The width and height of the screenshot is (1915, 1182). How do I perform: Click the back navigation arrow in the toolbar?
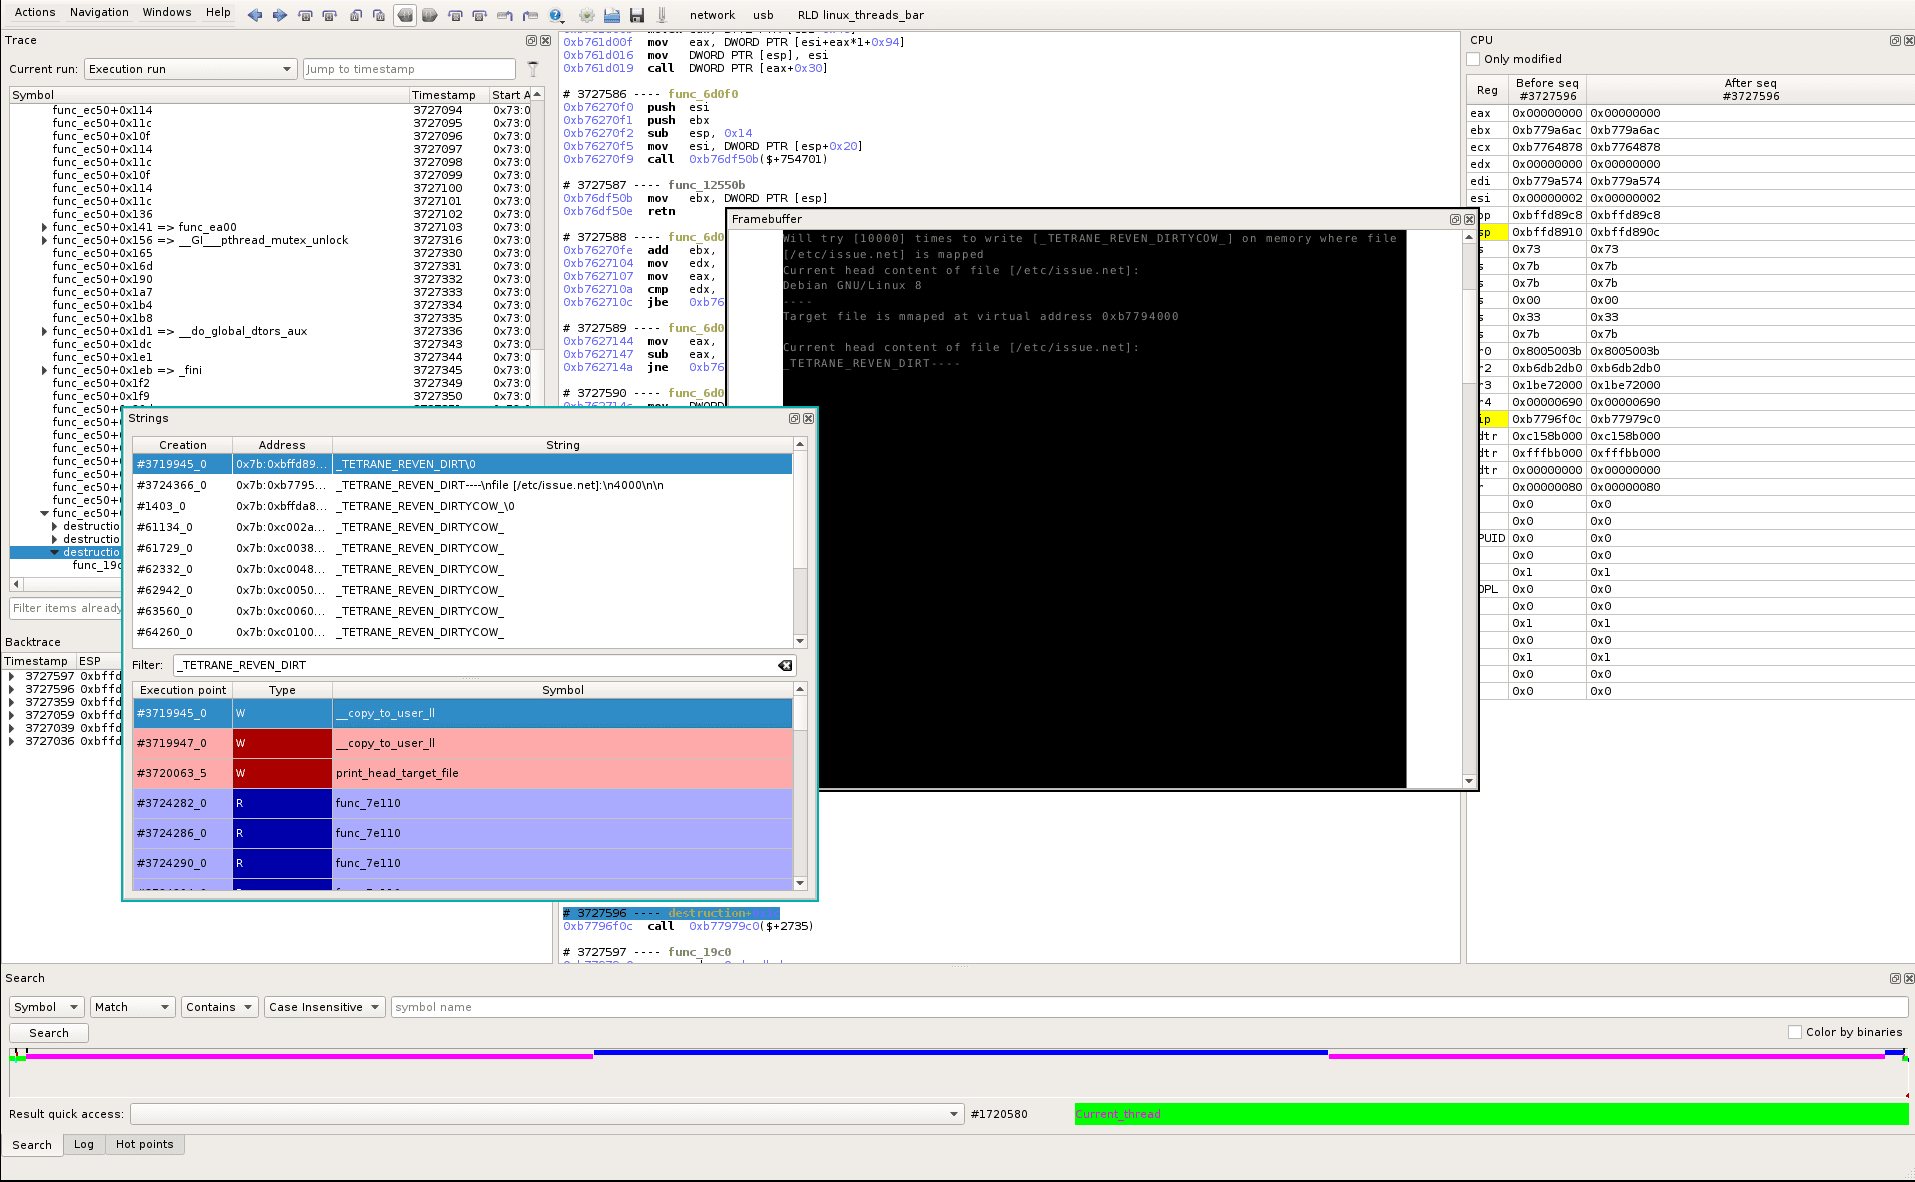click(256, 15)
